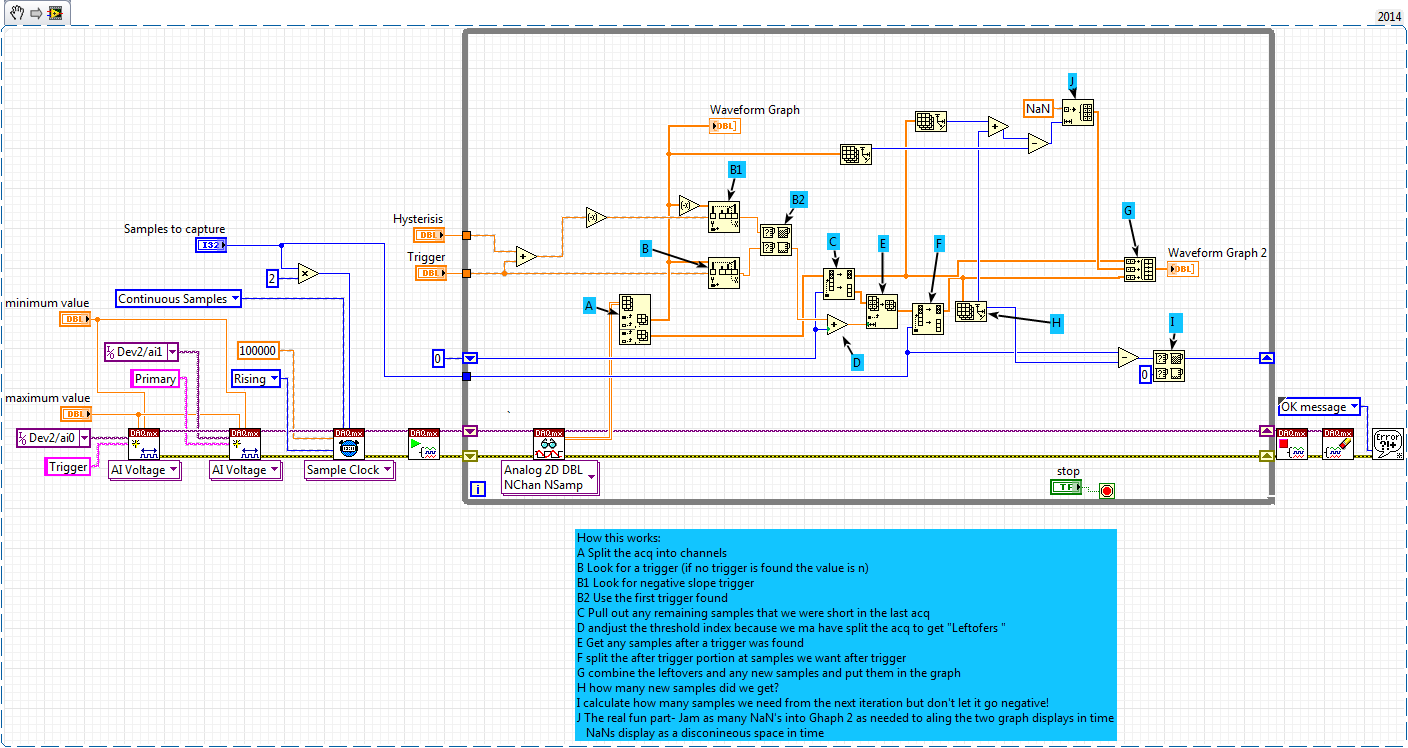Click the minimum value DBL terminal

76,319
